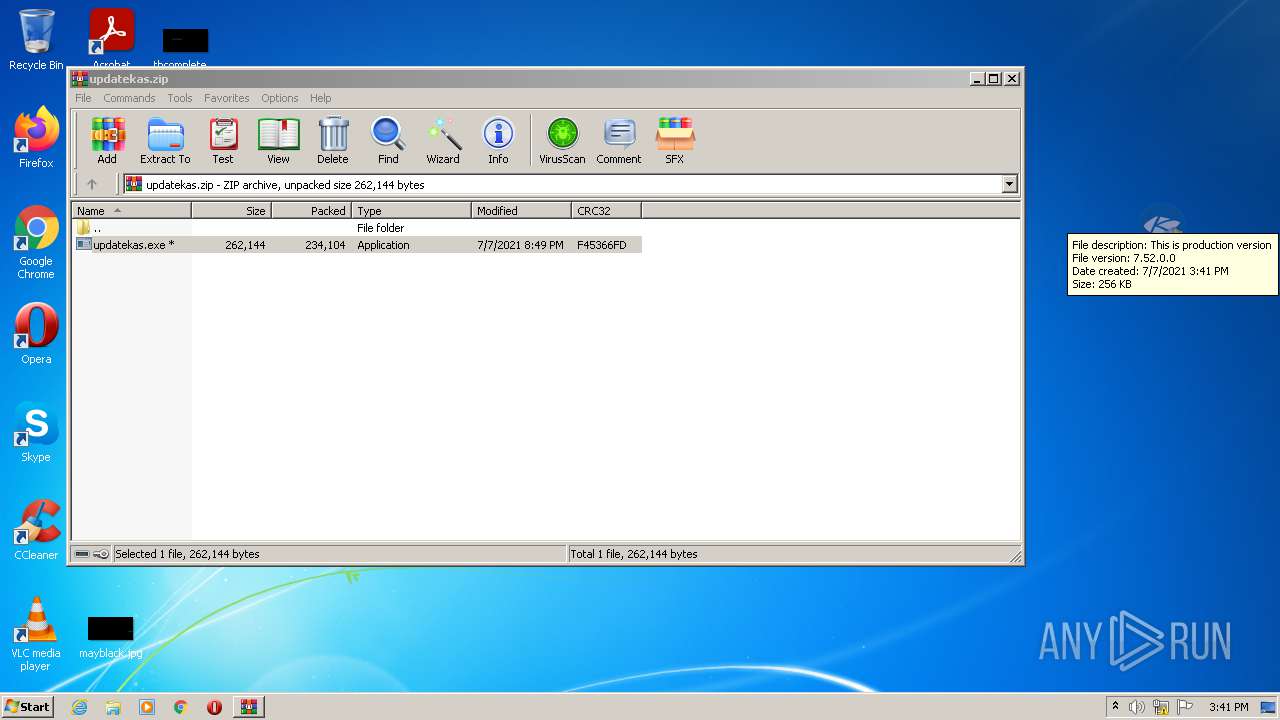The height and width of the screenshot is (720, 1280).
Task: Click CRC32 value F45366FD
Action: click(601, 245)
